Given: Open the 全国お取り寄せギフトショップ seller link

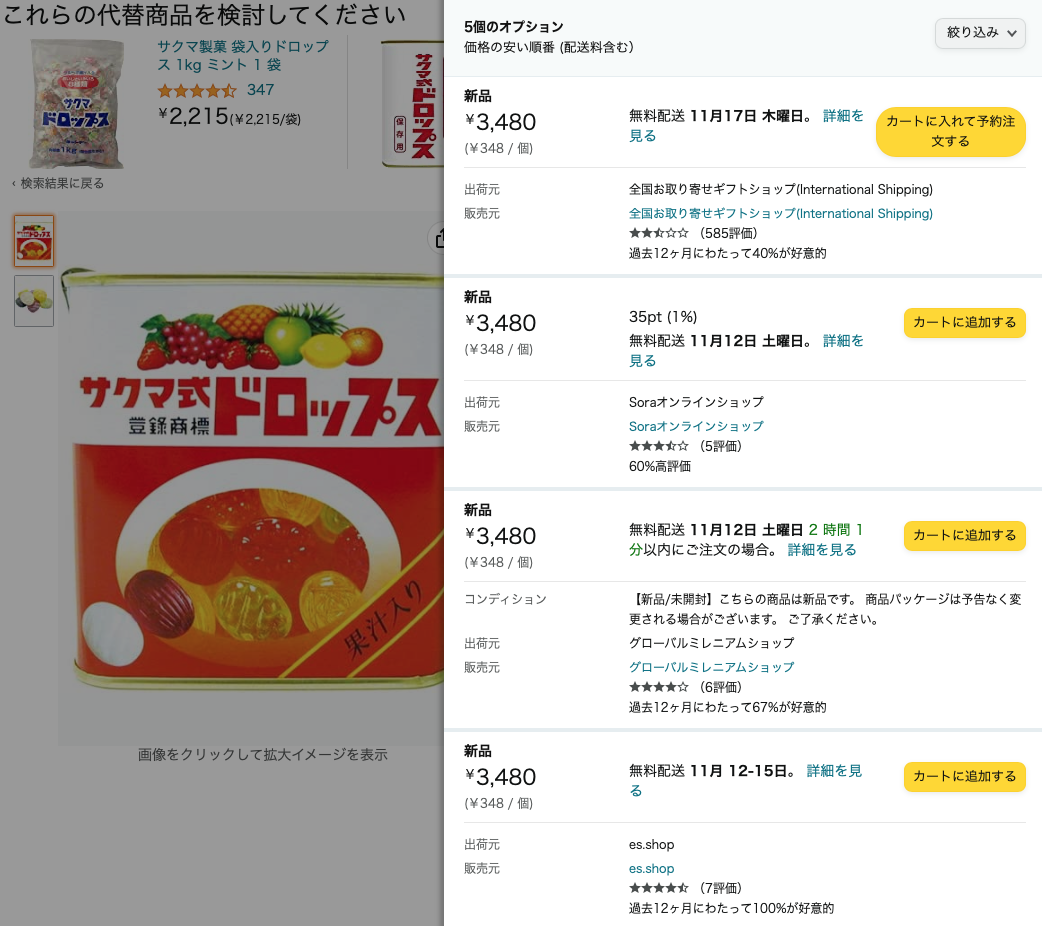Looking at the screenshot, I should point(780,214).
